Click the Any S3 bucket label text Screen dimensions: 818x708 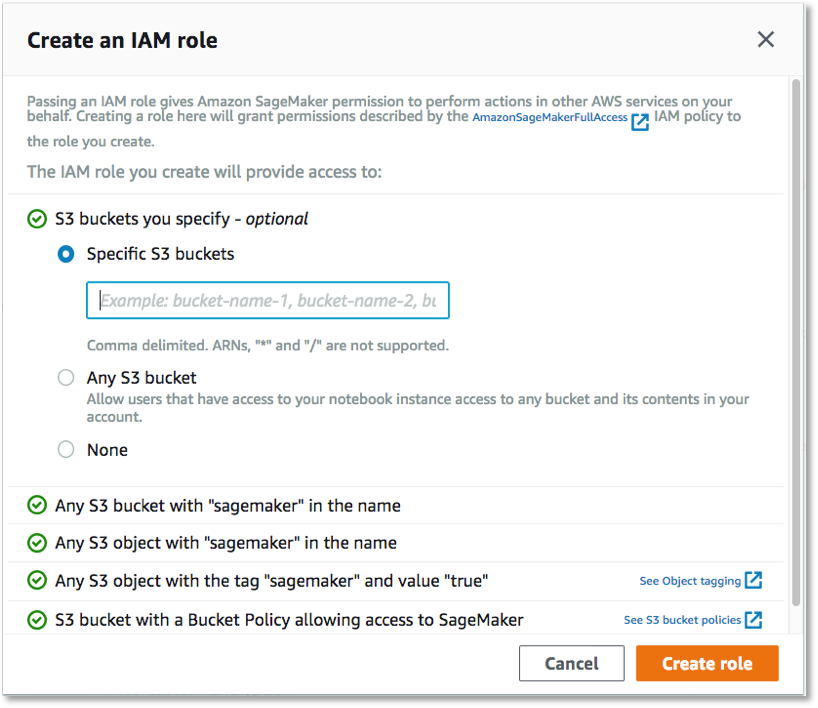tap(141, 378)
